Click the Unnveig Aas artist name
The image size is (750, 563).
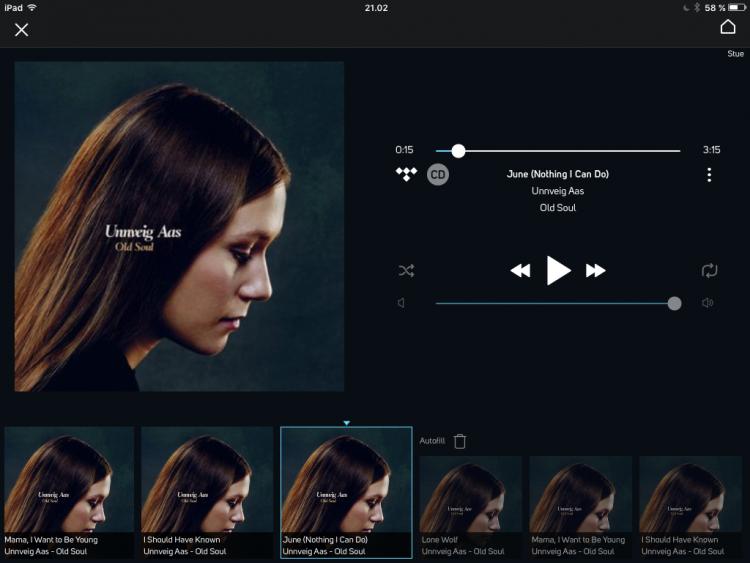(558, 191)
